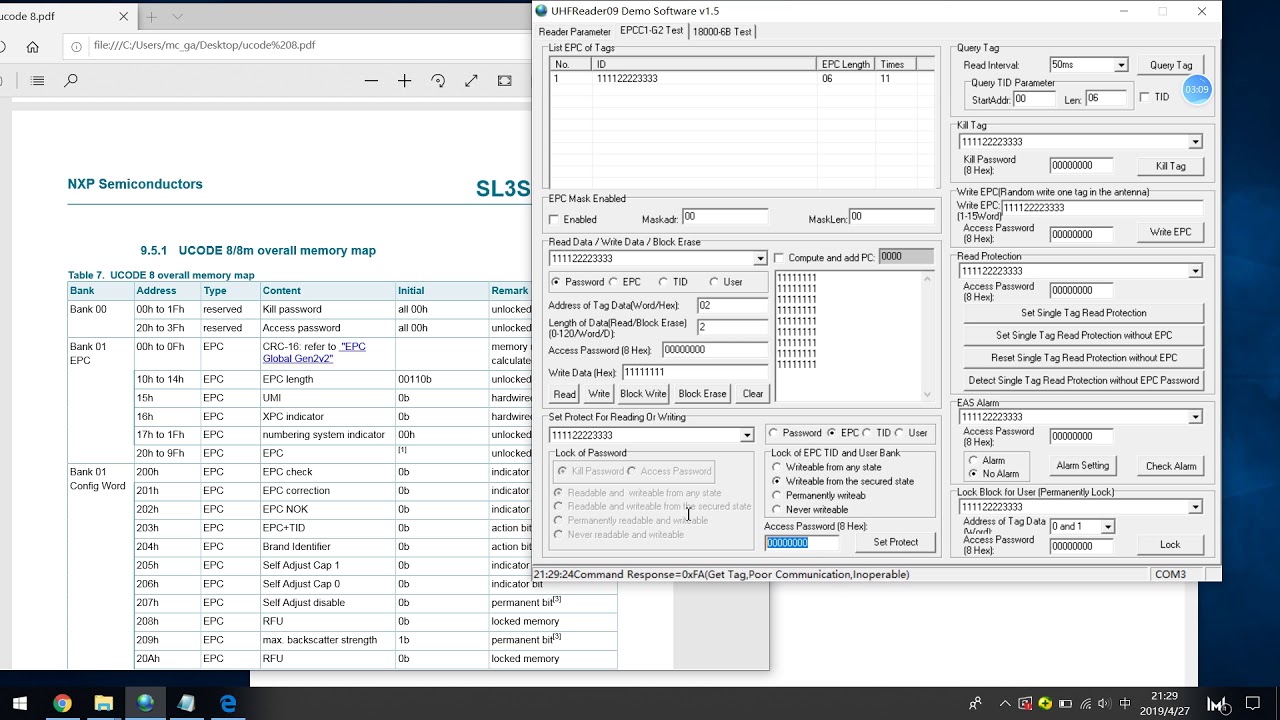Open the Set Protect tag dropdown
Viewport: 1280px width, 720px height.
tap(746, 436)
